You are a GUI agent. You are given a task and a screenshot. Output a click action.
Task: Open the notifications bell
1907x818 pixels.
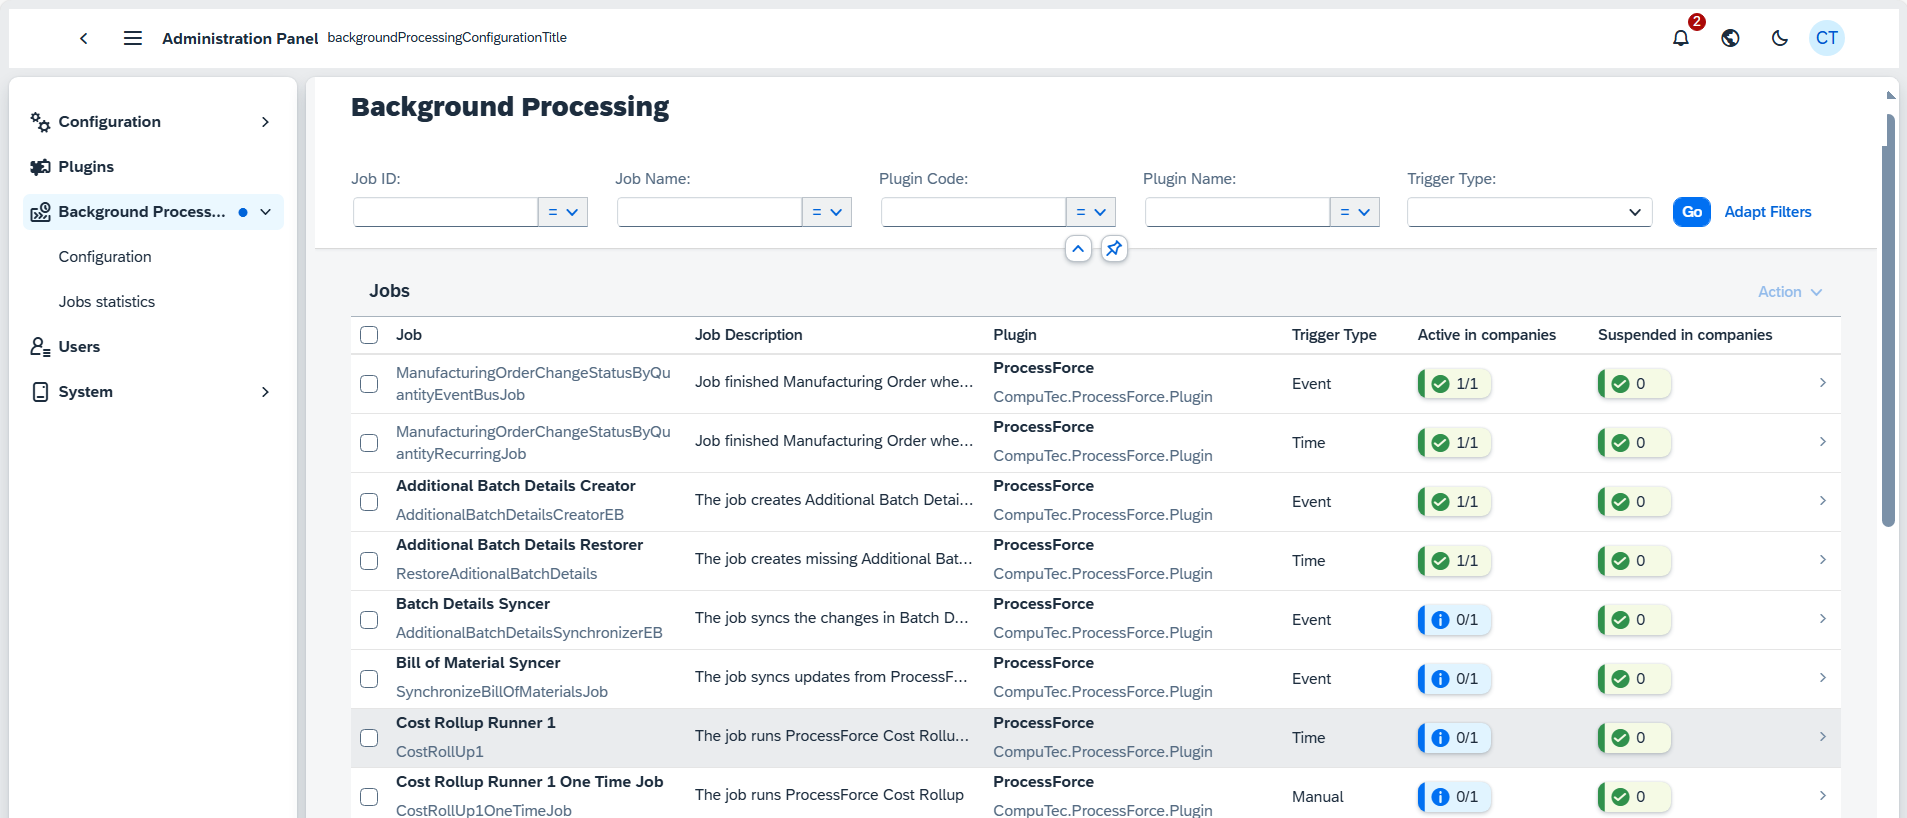click(1681, 38)
